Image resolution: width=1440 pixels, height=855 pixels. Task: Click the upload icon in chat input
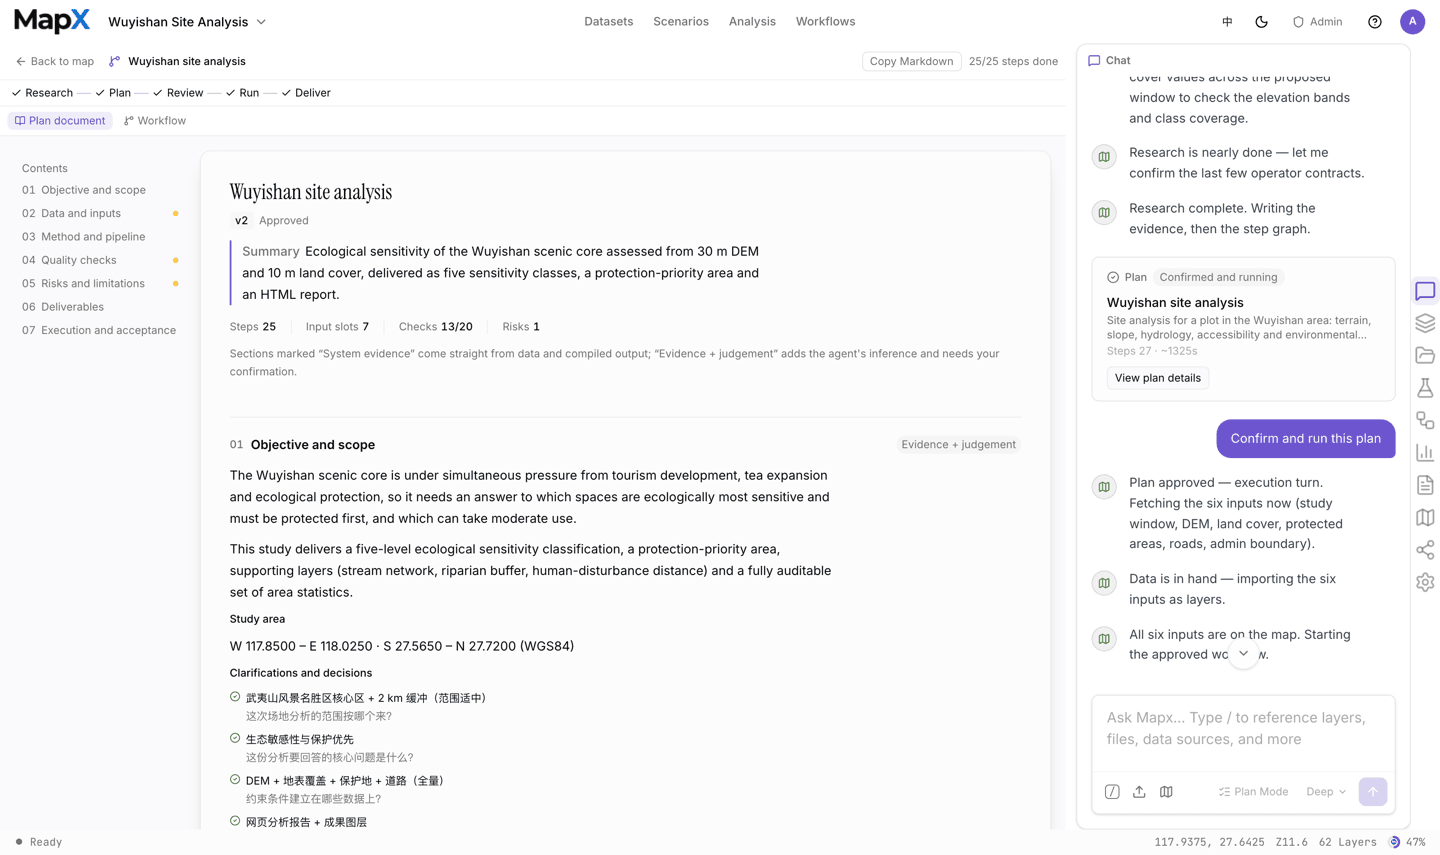pyautogui.click(x=1139, y=792)
